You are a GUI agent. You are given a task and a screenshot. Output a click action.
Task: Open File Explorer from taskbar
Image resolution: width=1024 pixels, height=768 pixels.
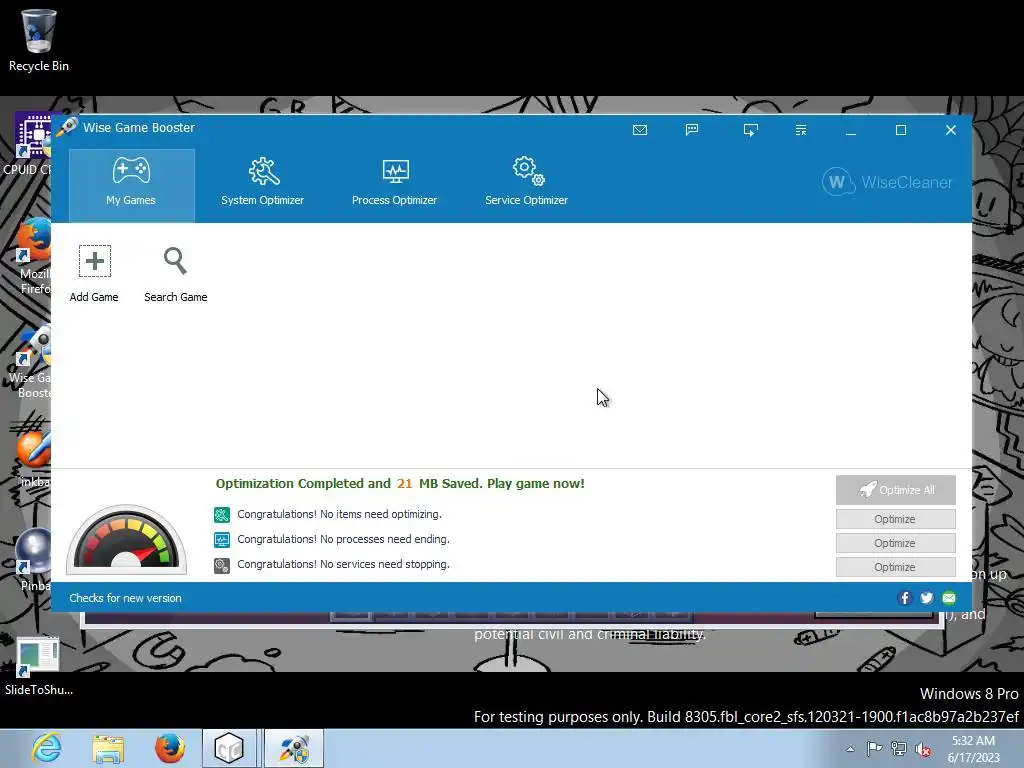pyautogui.click(x=108, y=748)
